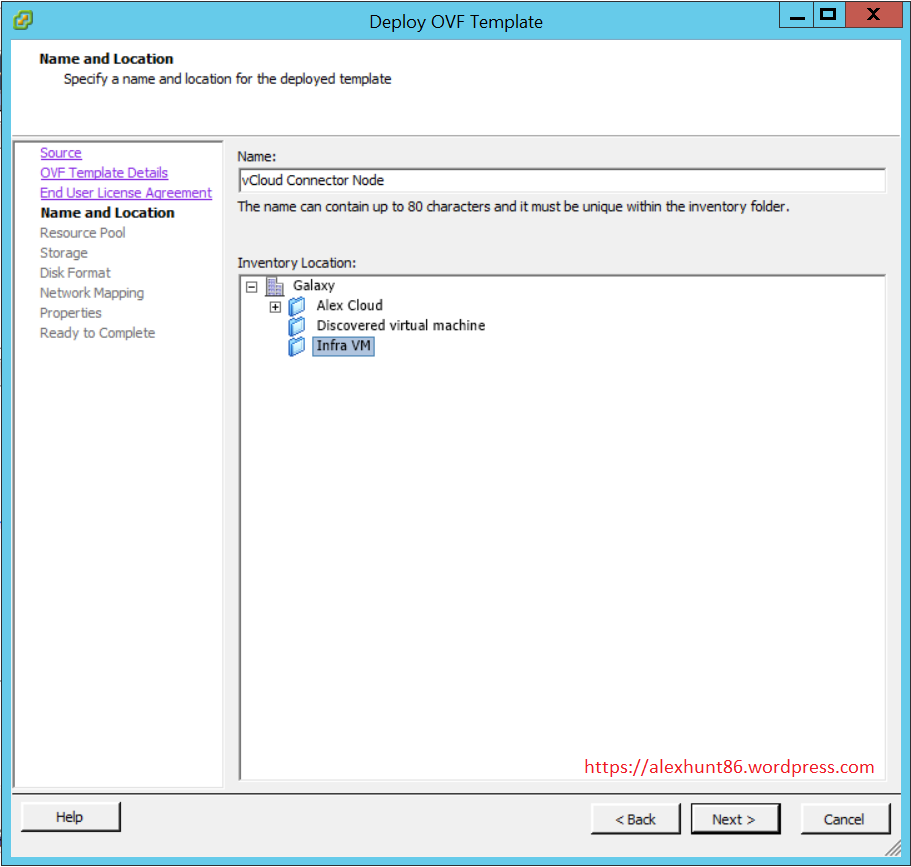Expand the Alex Cloud folder
The width and height of the screenshot is (911, 867).
[275, 307]
